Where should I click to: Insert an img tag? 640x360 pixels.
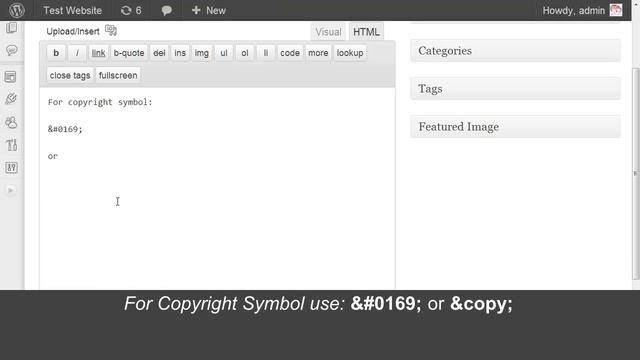(202, 53)
